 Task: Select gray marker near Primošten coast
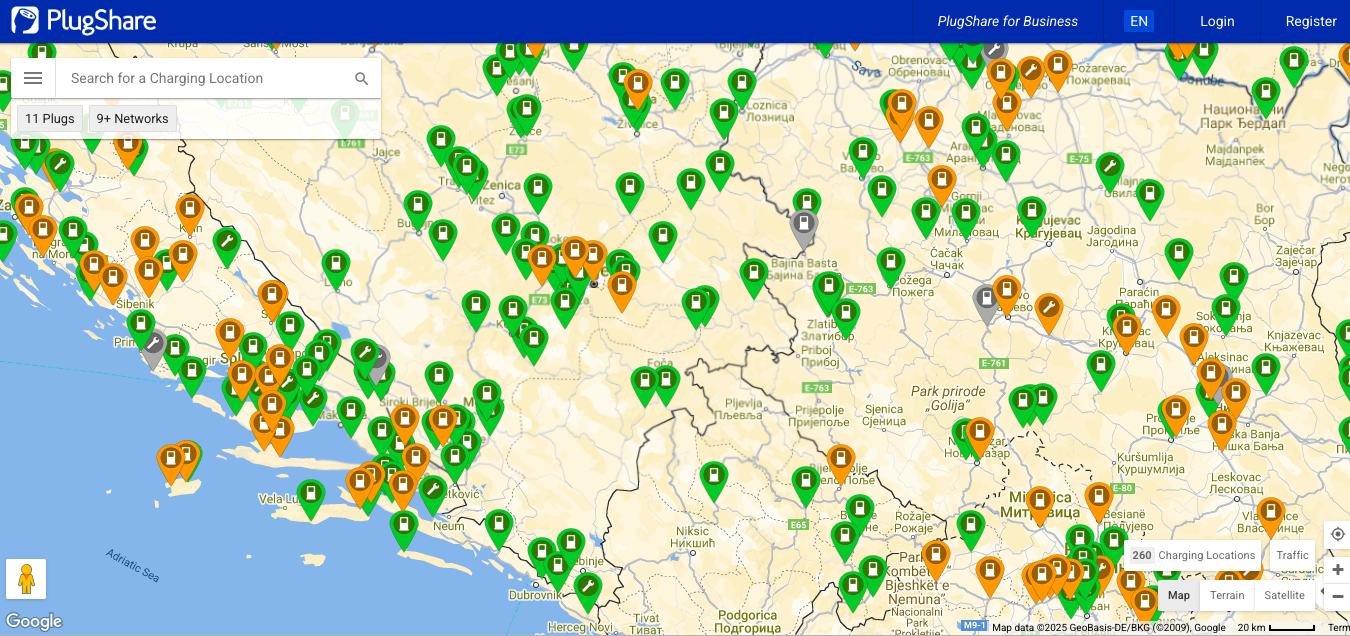pos(153,348)
